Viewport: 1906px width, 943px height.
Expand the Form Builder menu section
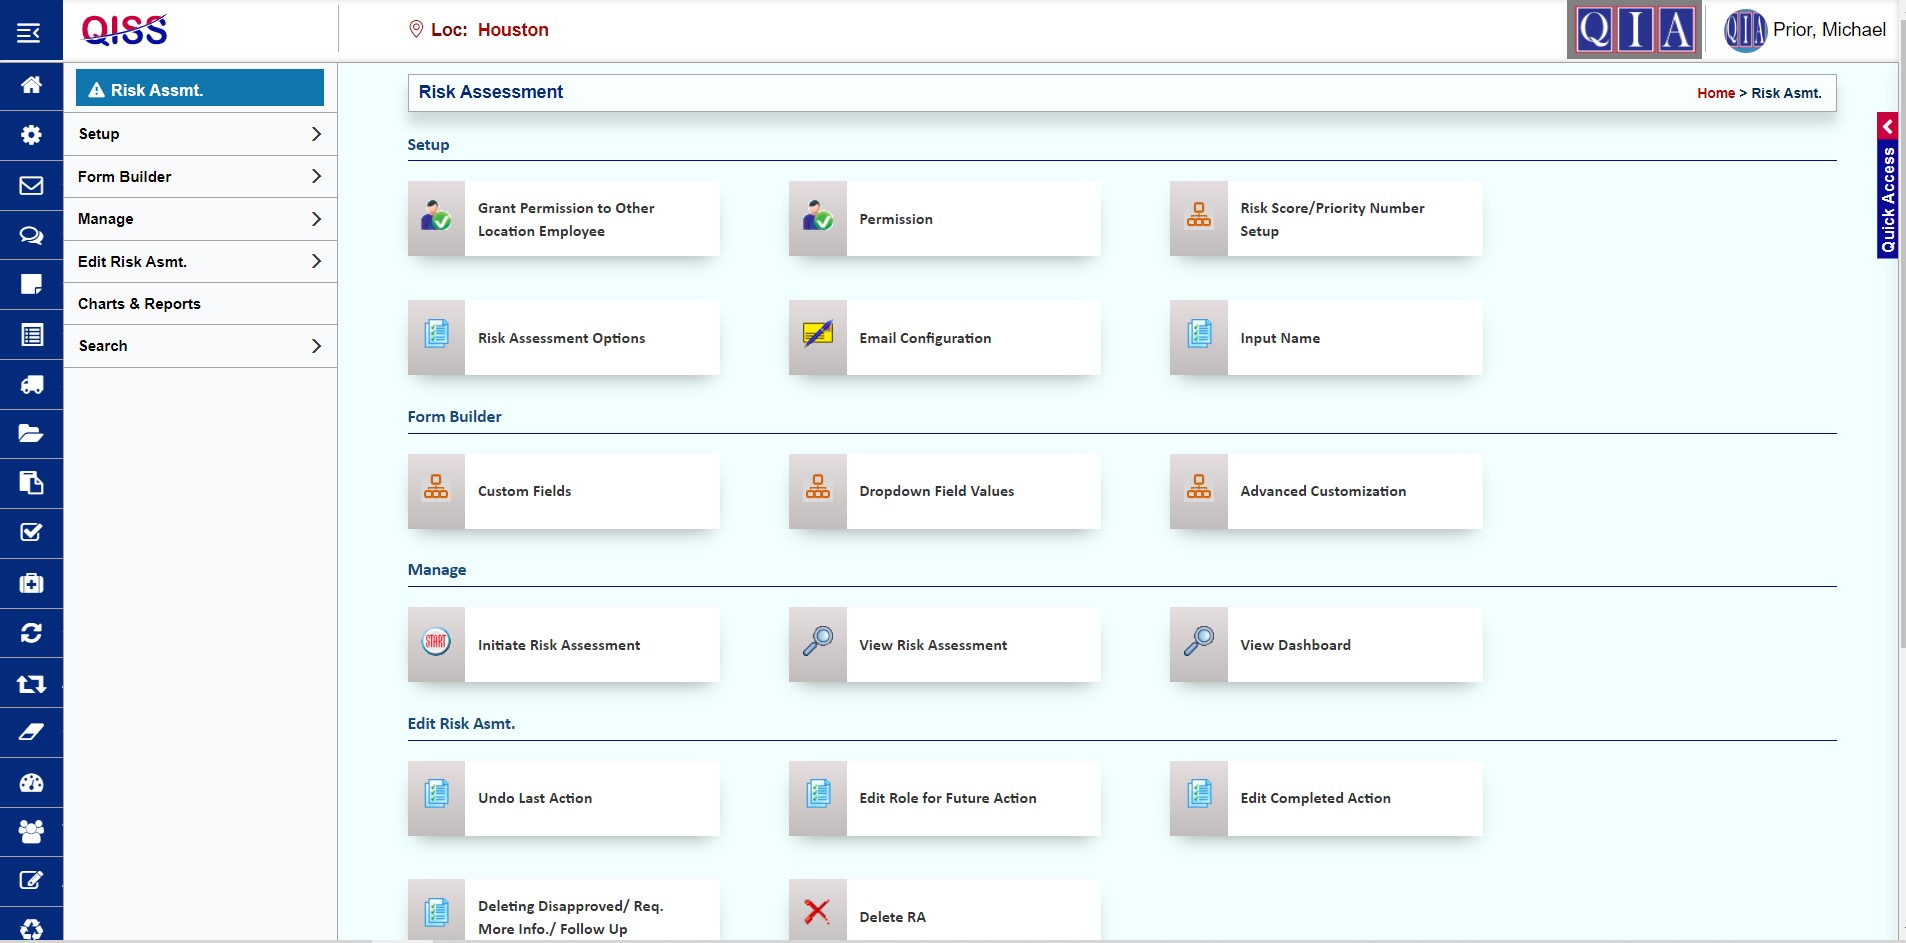[199, 176]
